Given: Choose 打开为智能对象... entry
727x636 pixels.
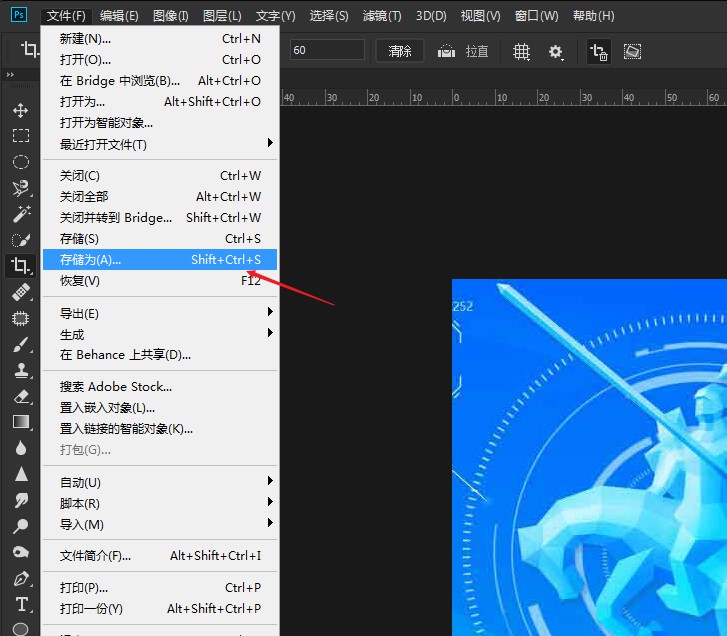Looking at the screenshot, I should pos(160,123).
